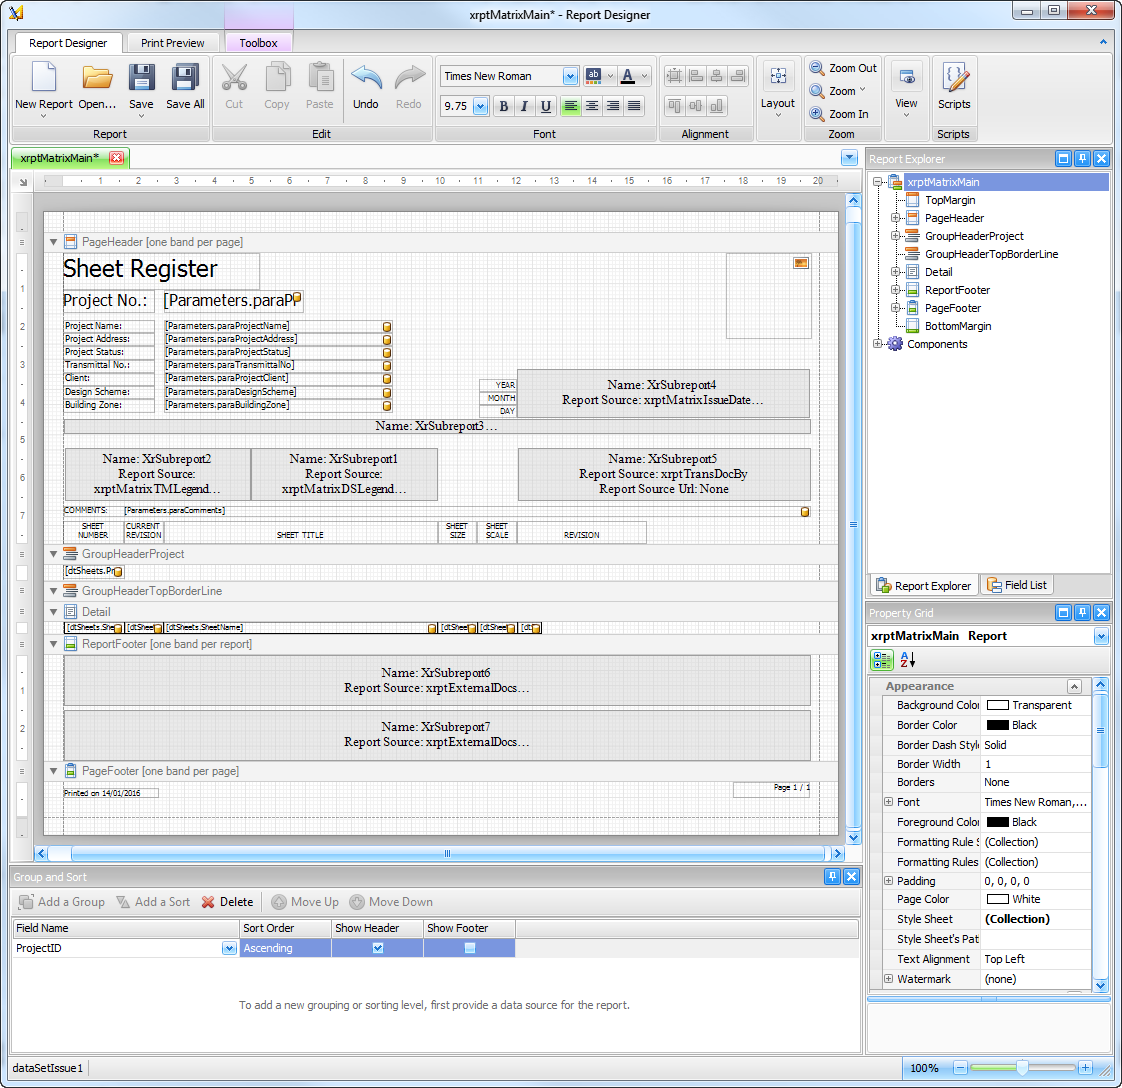
Task: Toggle right text alignment
Action: (613, 106)
